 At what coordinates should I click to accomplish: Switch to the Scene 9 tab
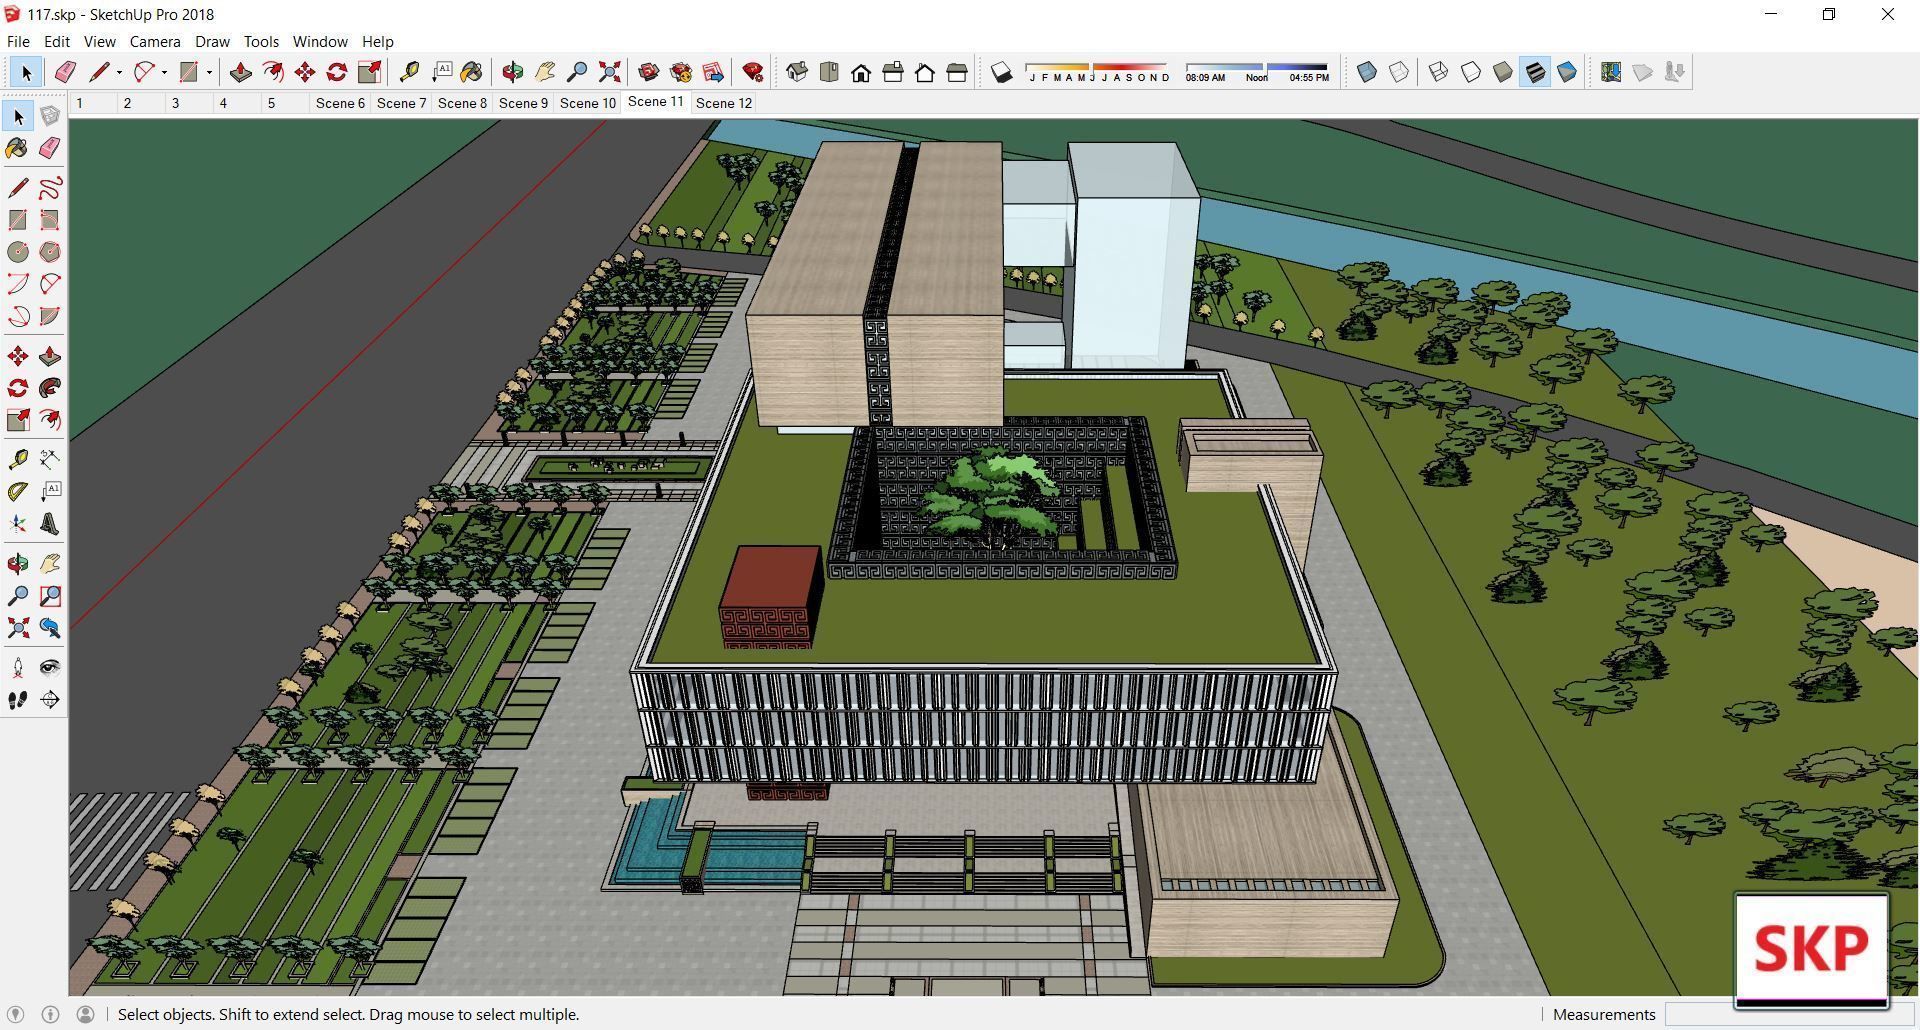point(523,103)
